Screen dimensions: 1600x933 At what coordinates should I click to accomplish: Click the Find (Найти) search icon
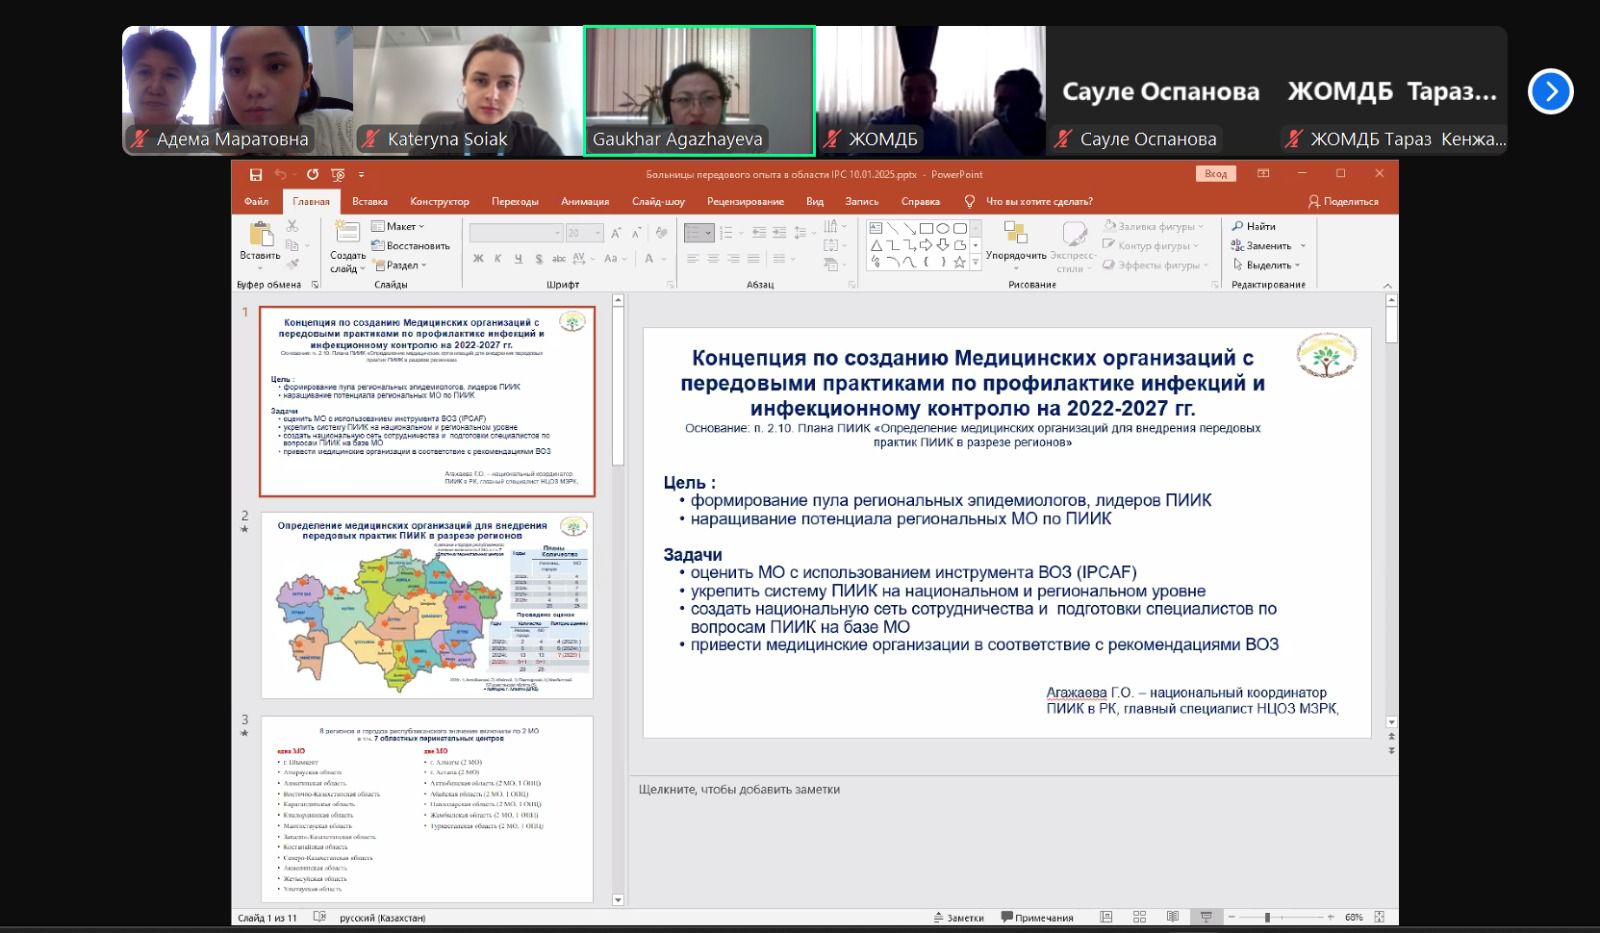tap(1254, 226)
